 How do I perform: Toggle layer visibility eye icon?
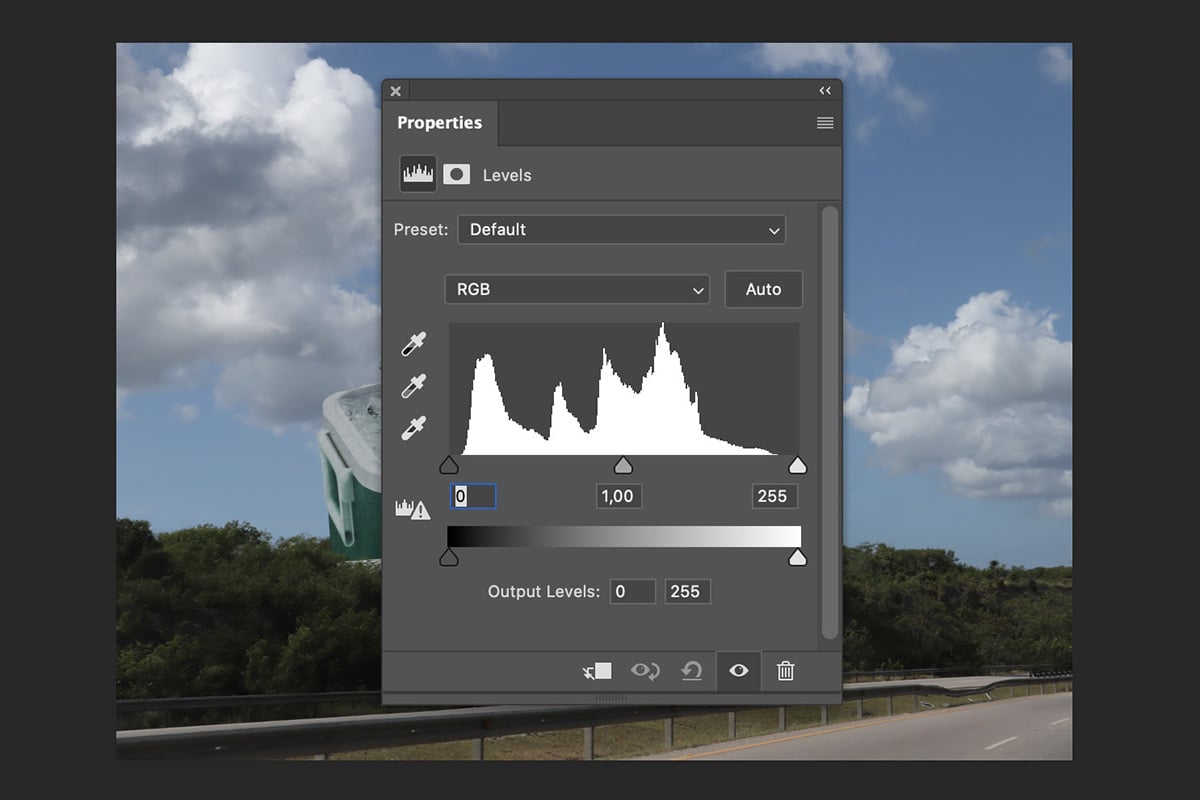(738, 671)
